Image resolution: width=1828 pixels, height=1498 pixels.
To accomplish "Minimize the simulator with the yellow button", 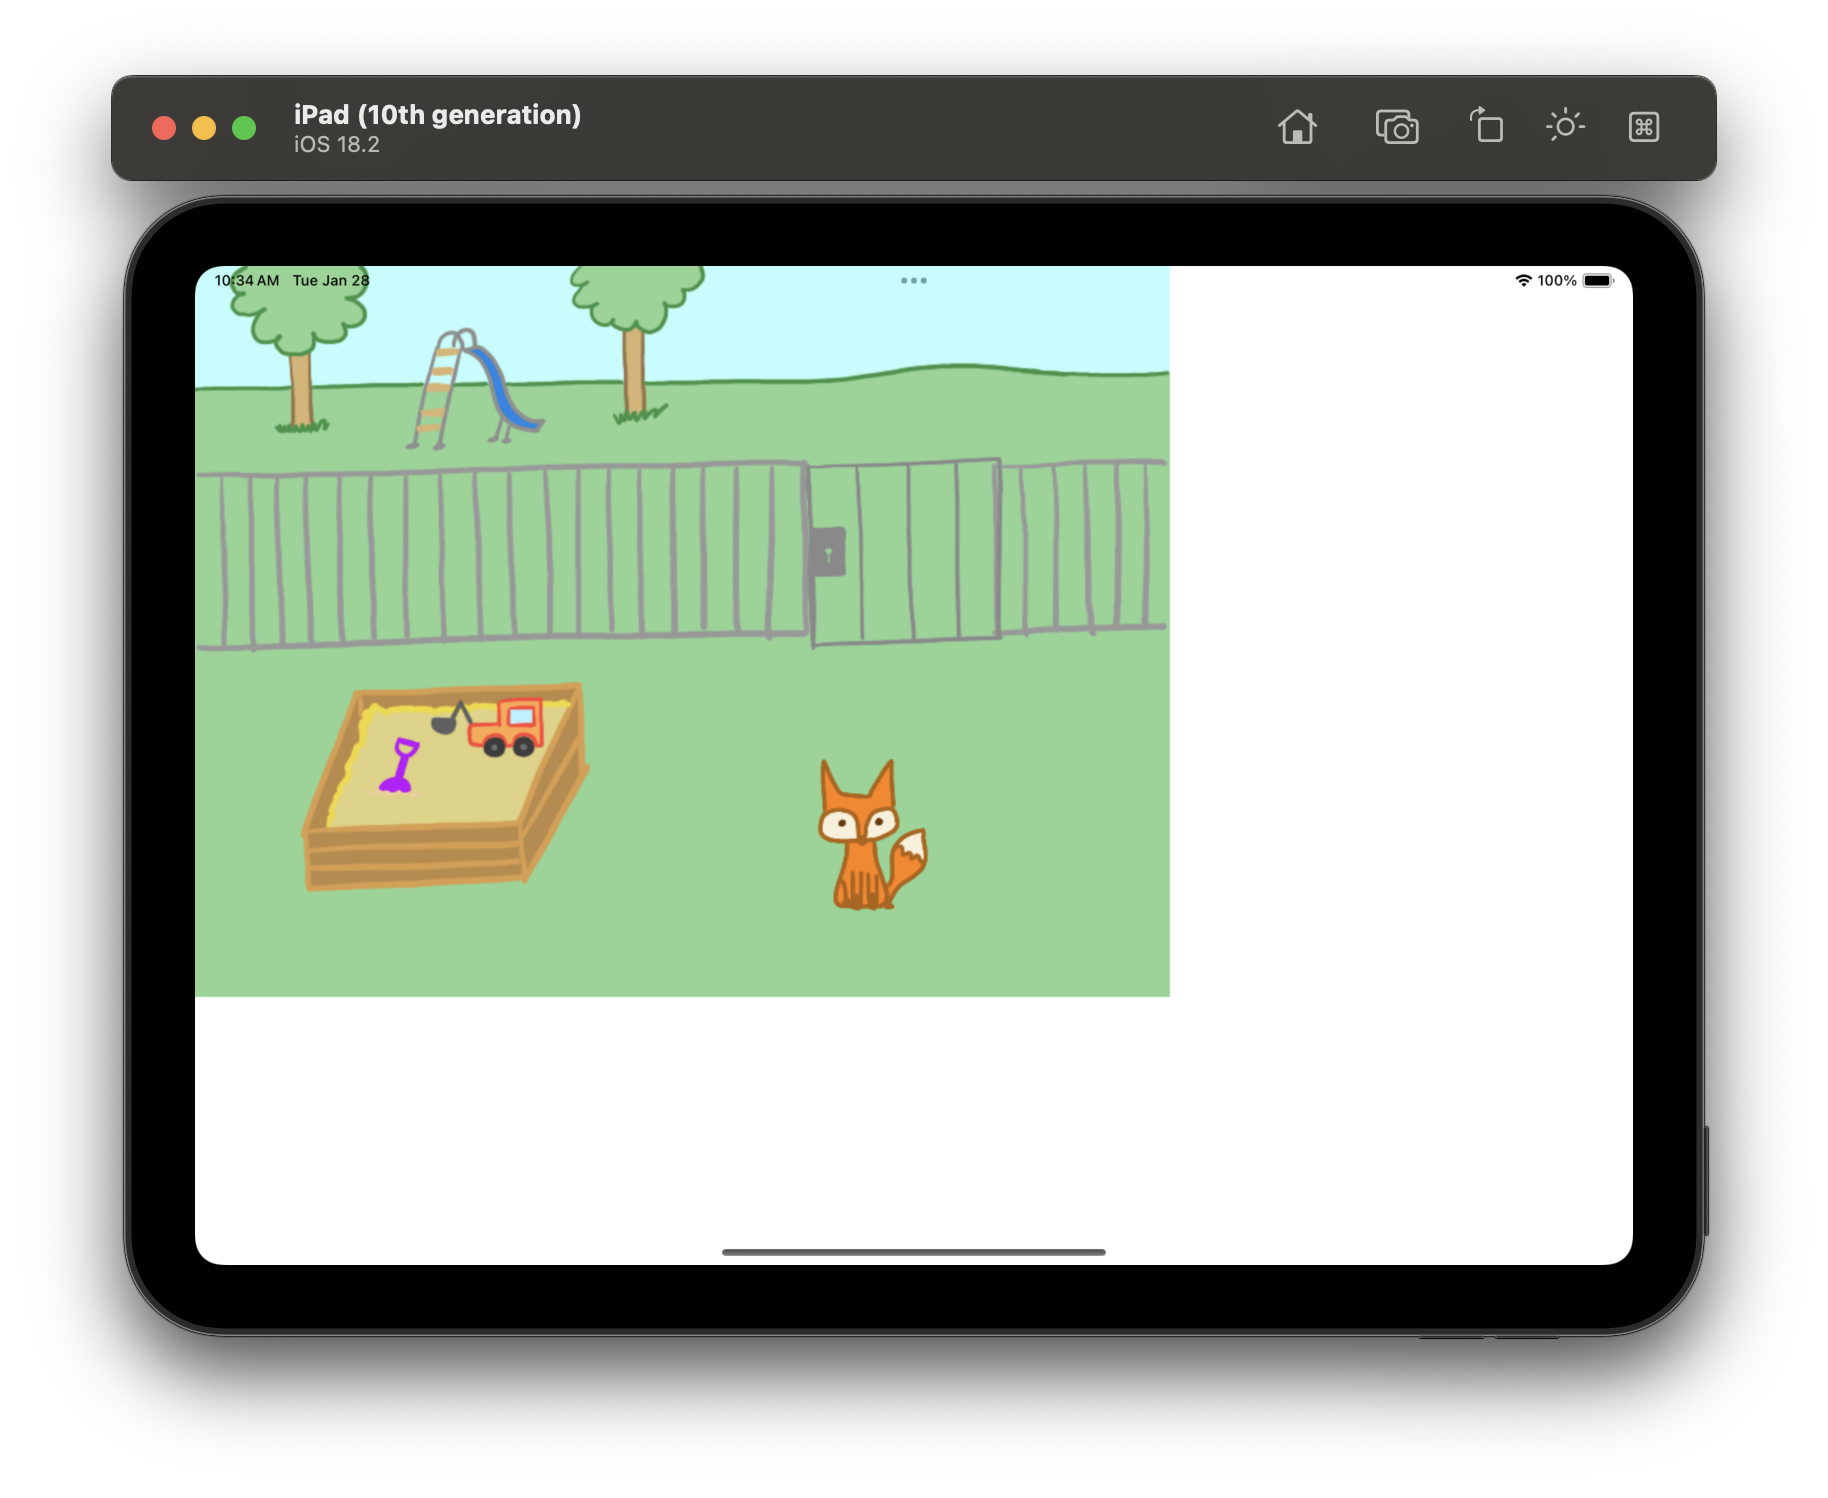I will click(204, 128).
